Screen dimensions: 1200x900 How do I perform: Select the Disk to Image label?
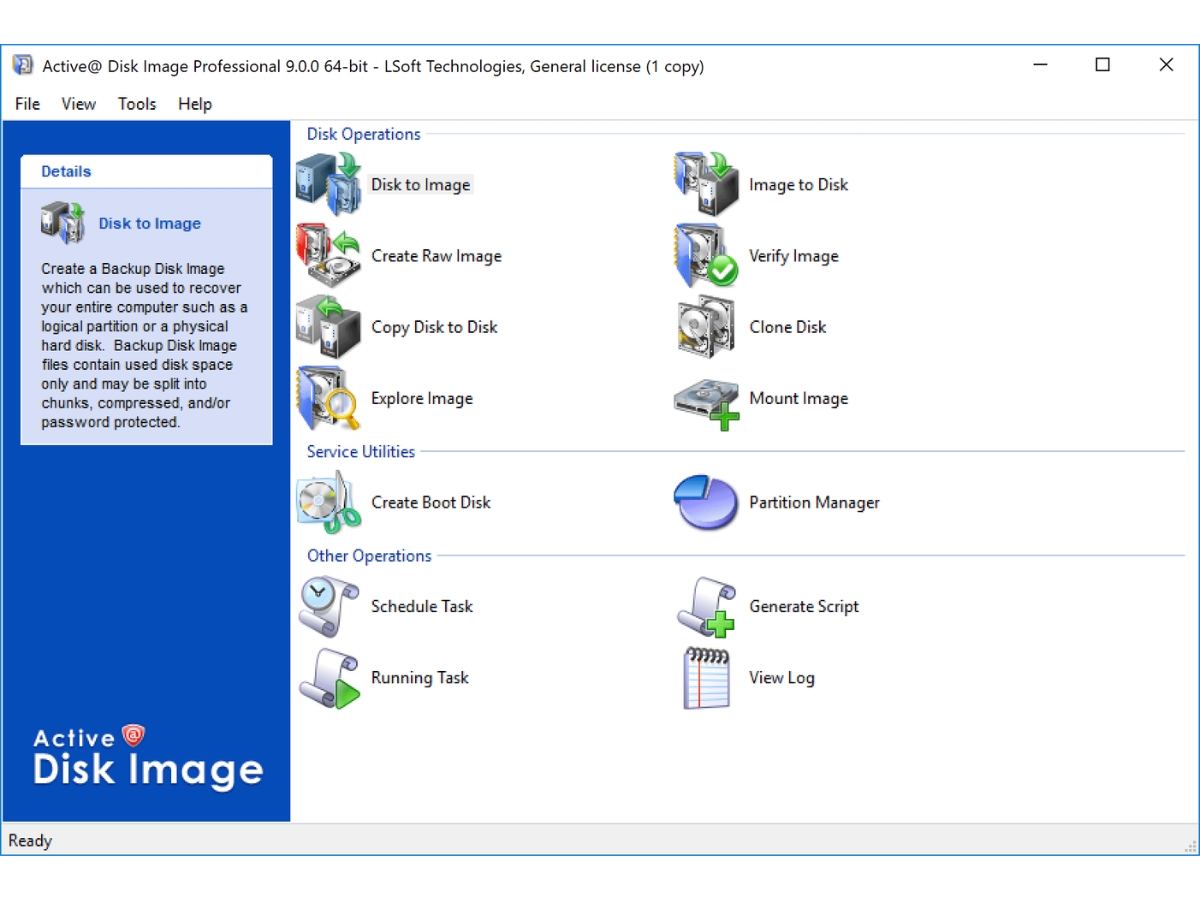point(421,185)
